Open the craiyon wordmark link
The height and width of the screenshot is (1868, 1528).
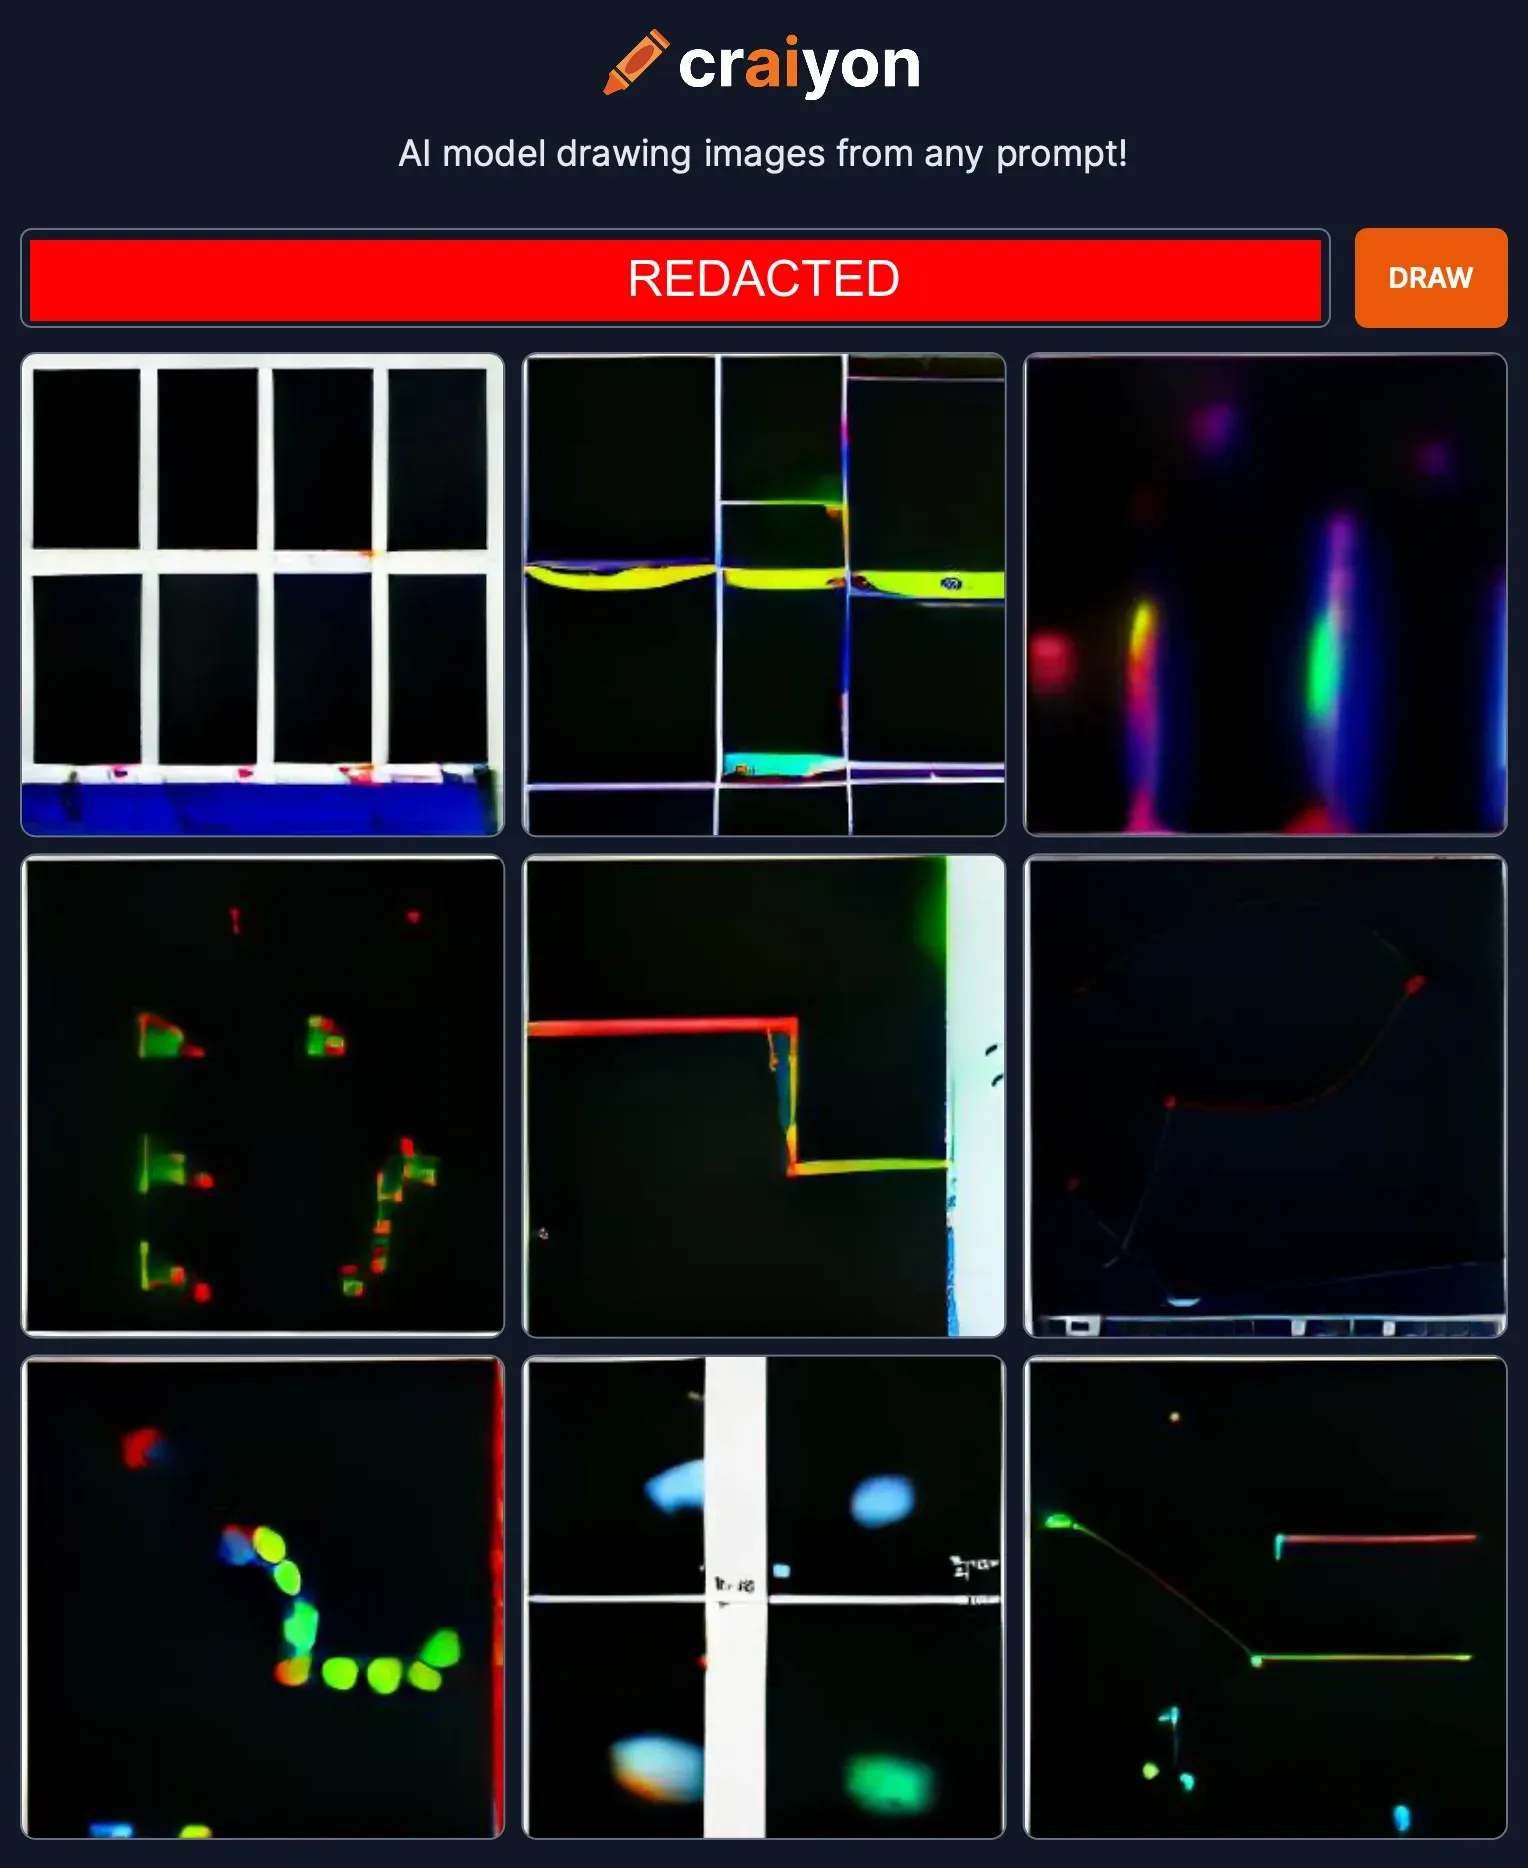(799, 65)
